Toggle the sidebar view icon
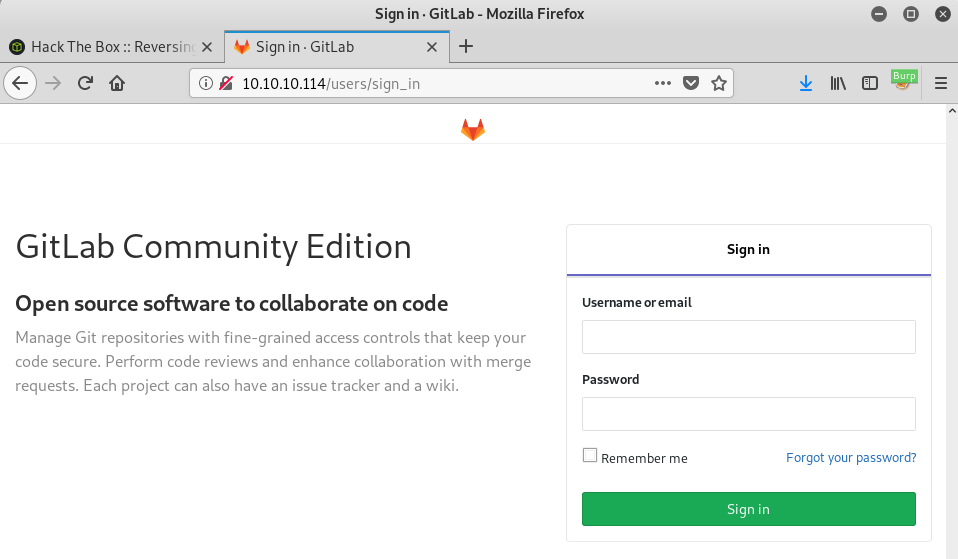Viewport: 958px width, 559px height. coord(870,83)
